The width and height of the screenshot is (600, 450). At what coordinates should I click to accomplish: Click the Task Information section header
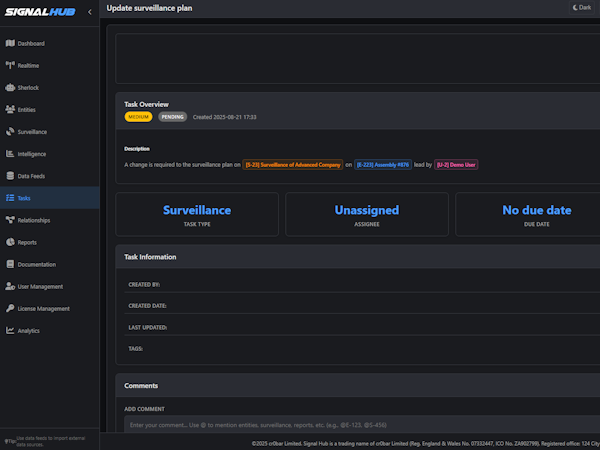[x=358, y=257]
